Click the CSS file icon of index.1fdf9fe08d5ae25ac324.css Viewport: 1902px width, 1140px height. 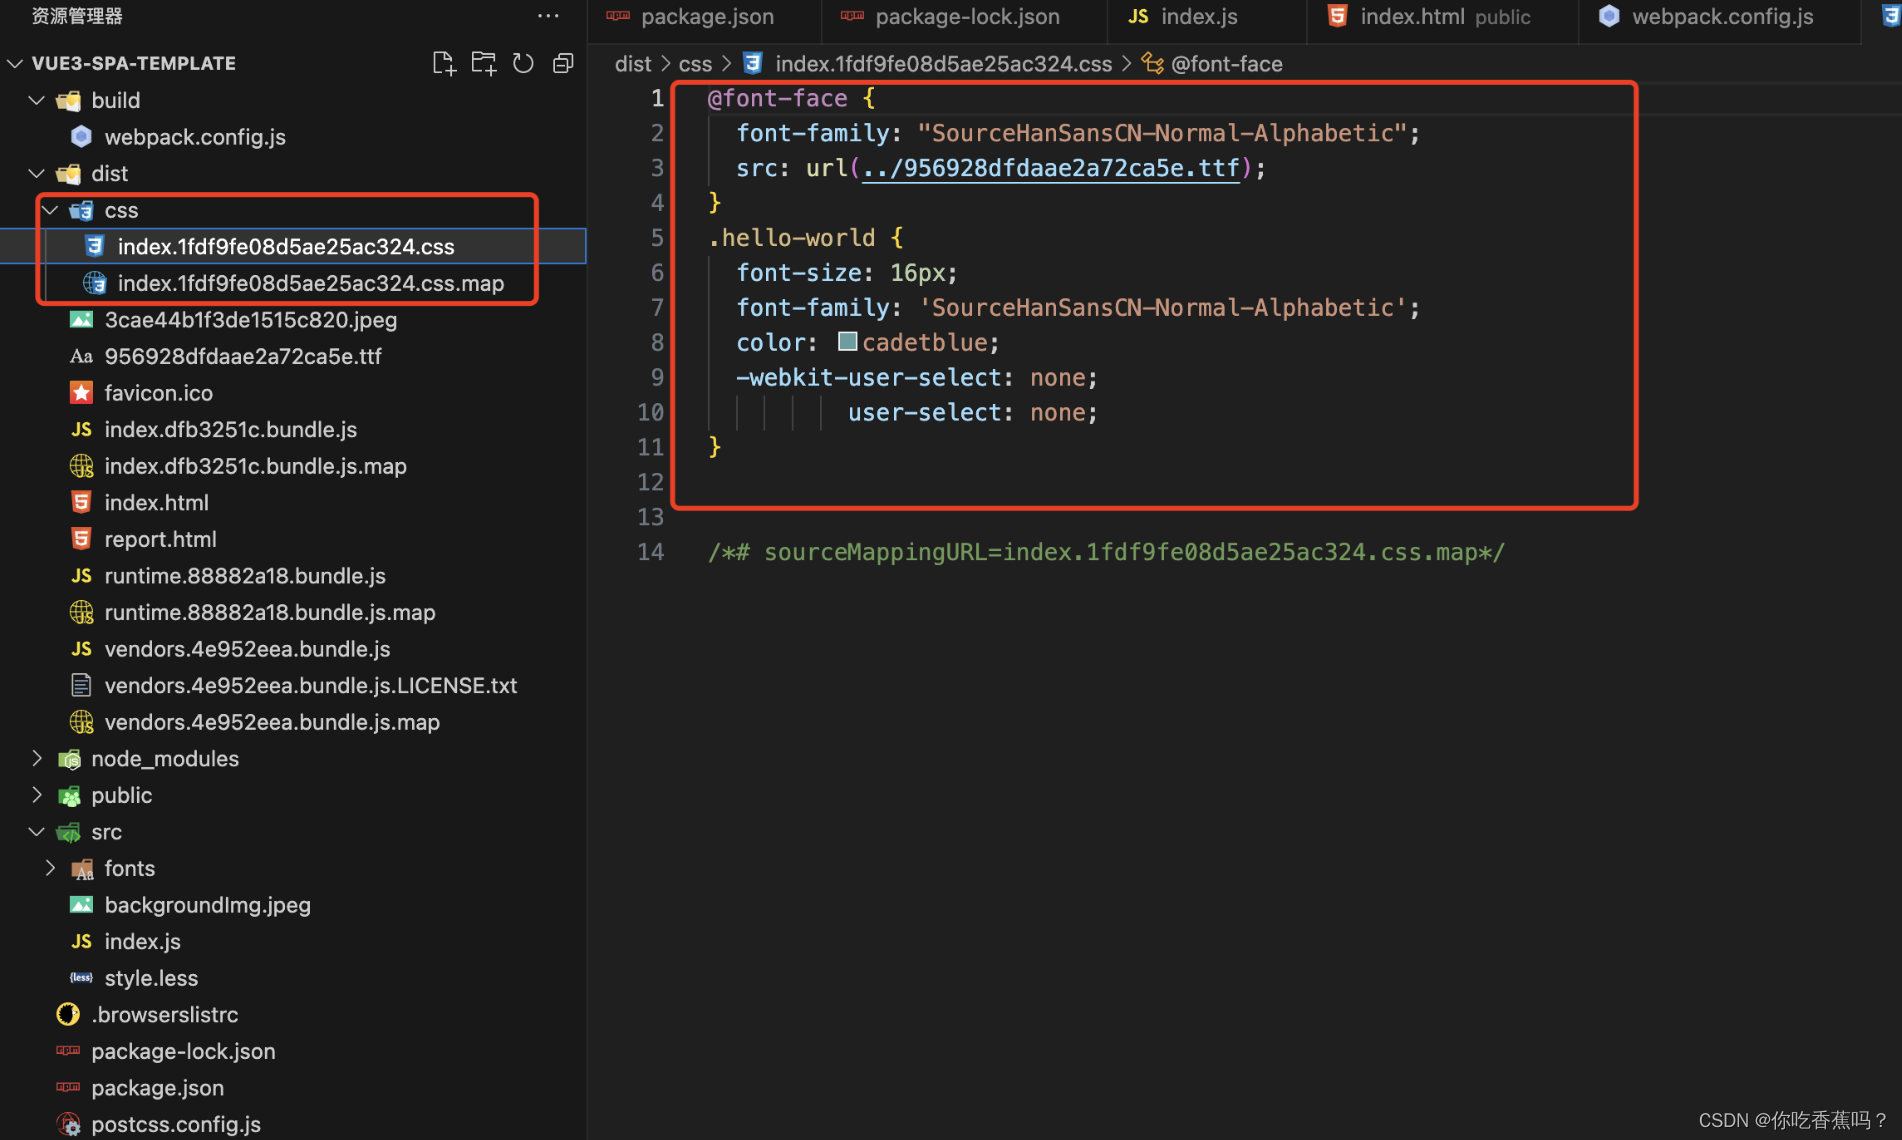click(x=95, y=246)
